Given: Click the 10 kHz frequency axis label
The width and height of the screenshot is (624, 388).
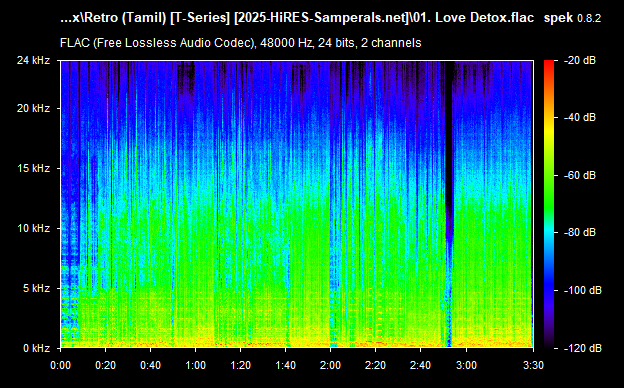Looking at the screenshot, I should [33, 228].
